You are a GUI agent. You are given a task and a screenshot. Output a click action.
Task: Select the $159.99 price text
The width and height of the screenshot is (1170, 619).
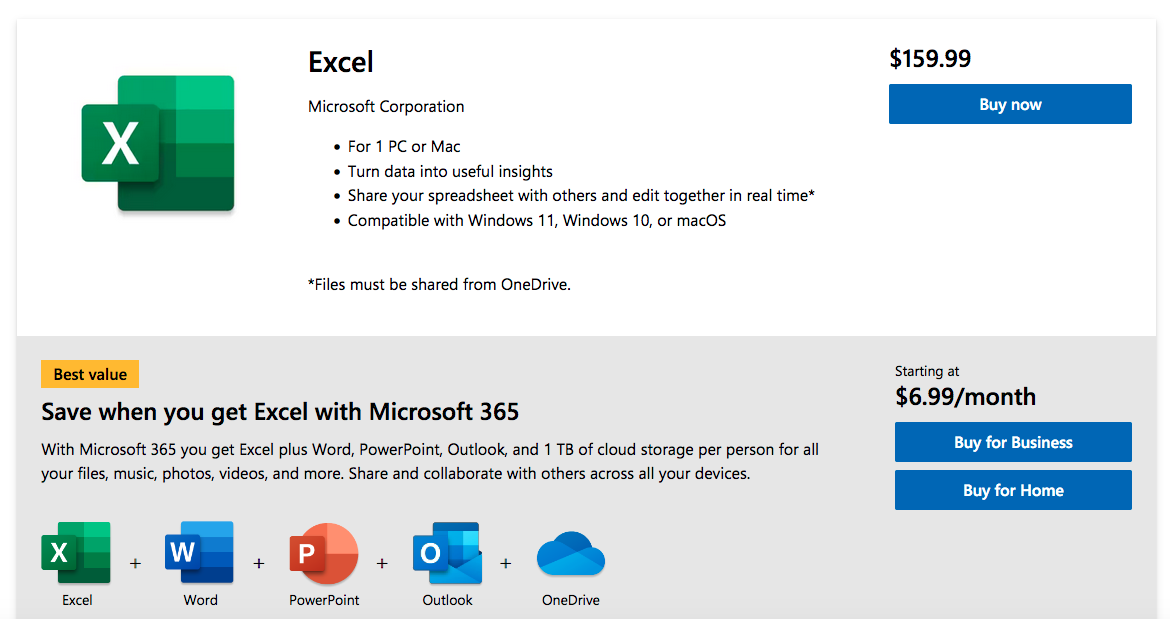930,58
